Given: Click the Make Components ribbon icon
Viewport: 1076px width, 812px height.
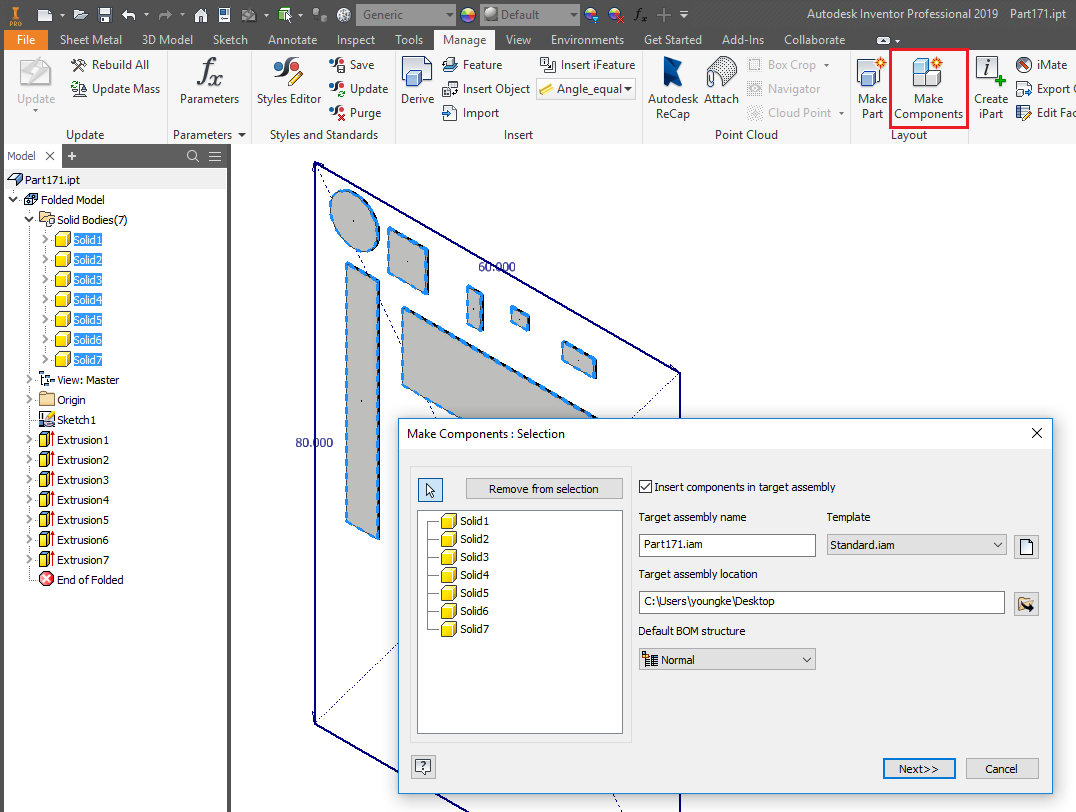Looking at the screenshot, I should (x=928, y=88).
